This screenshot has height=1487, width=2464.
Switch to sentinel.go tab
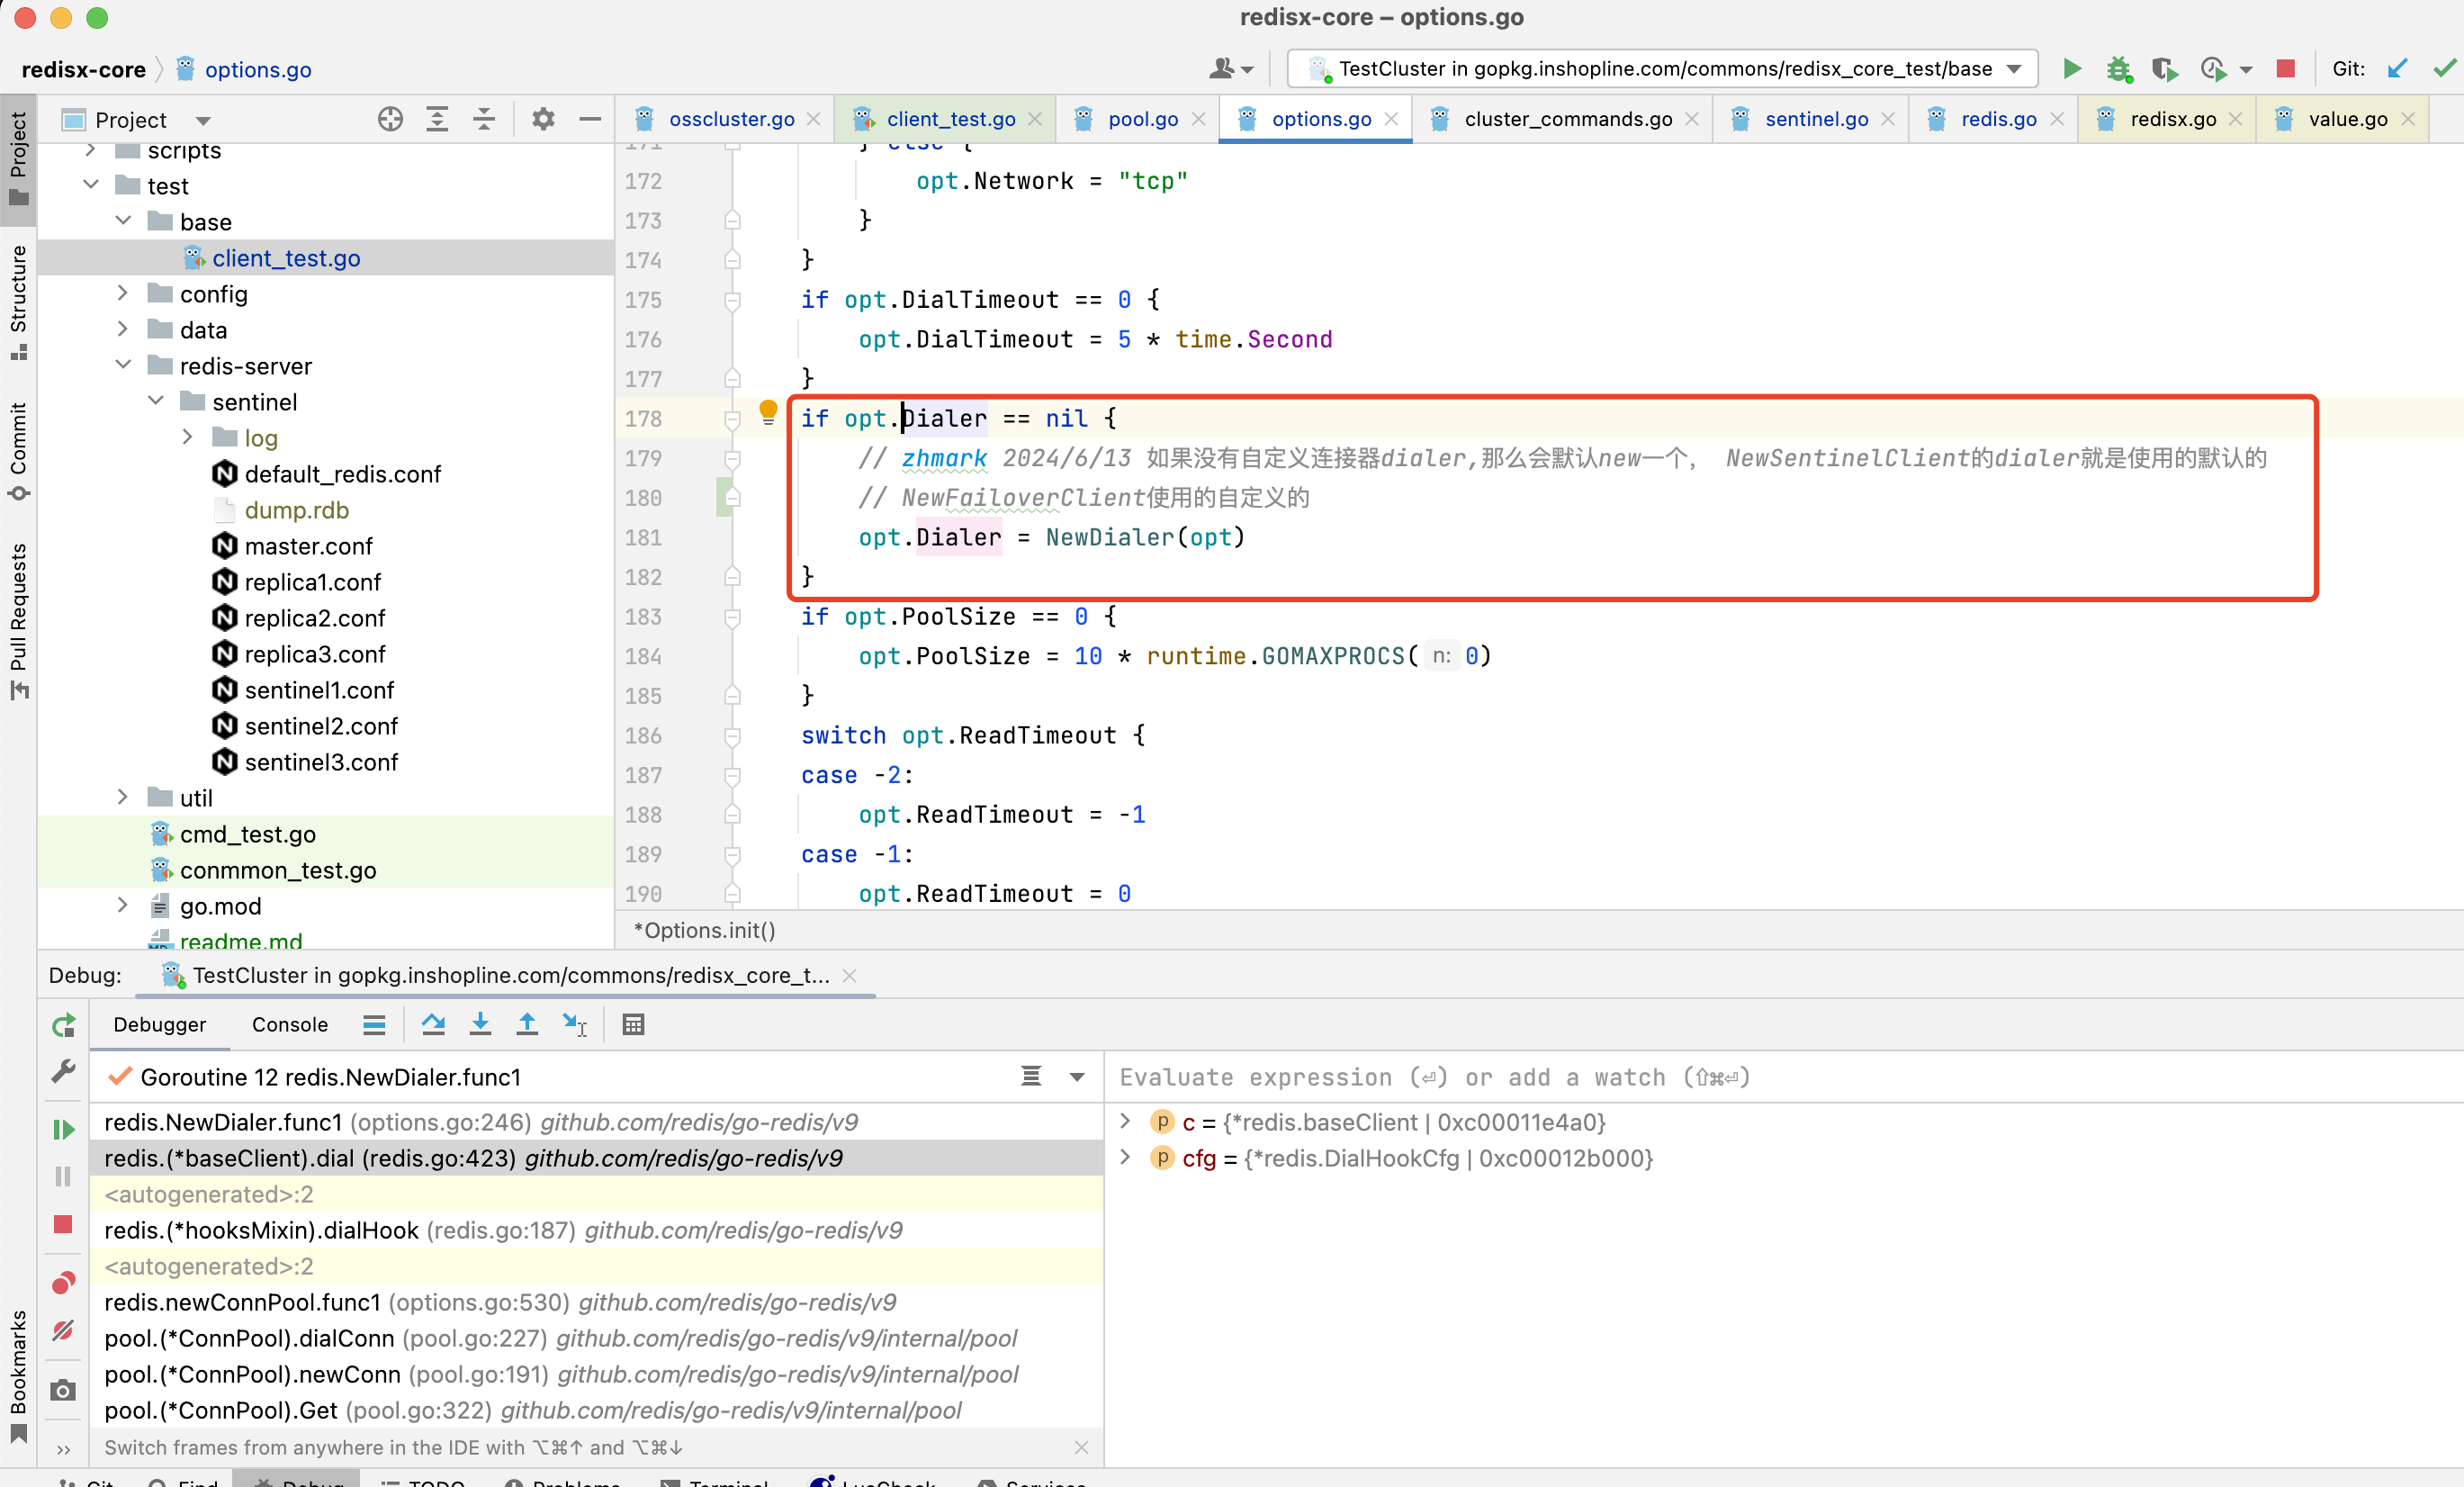pyautogui.click(x=1816, y=119)
